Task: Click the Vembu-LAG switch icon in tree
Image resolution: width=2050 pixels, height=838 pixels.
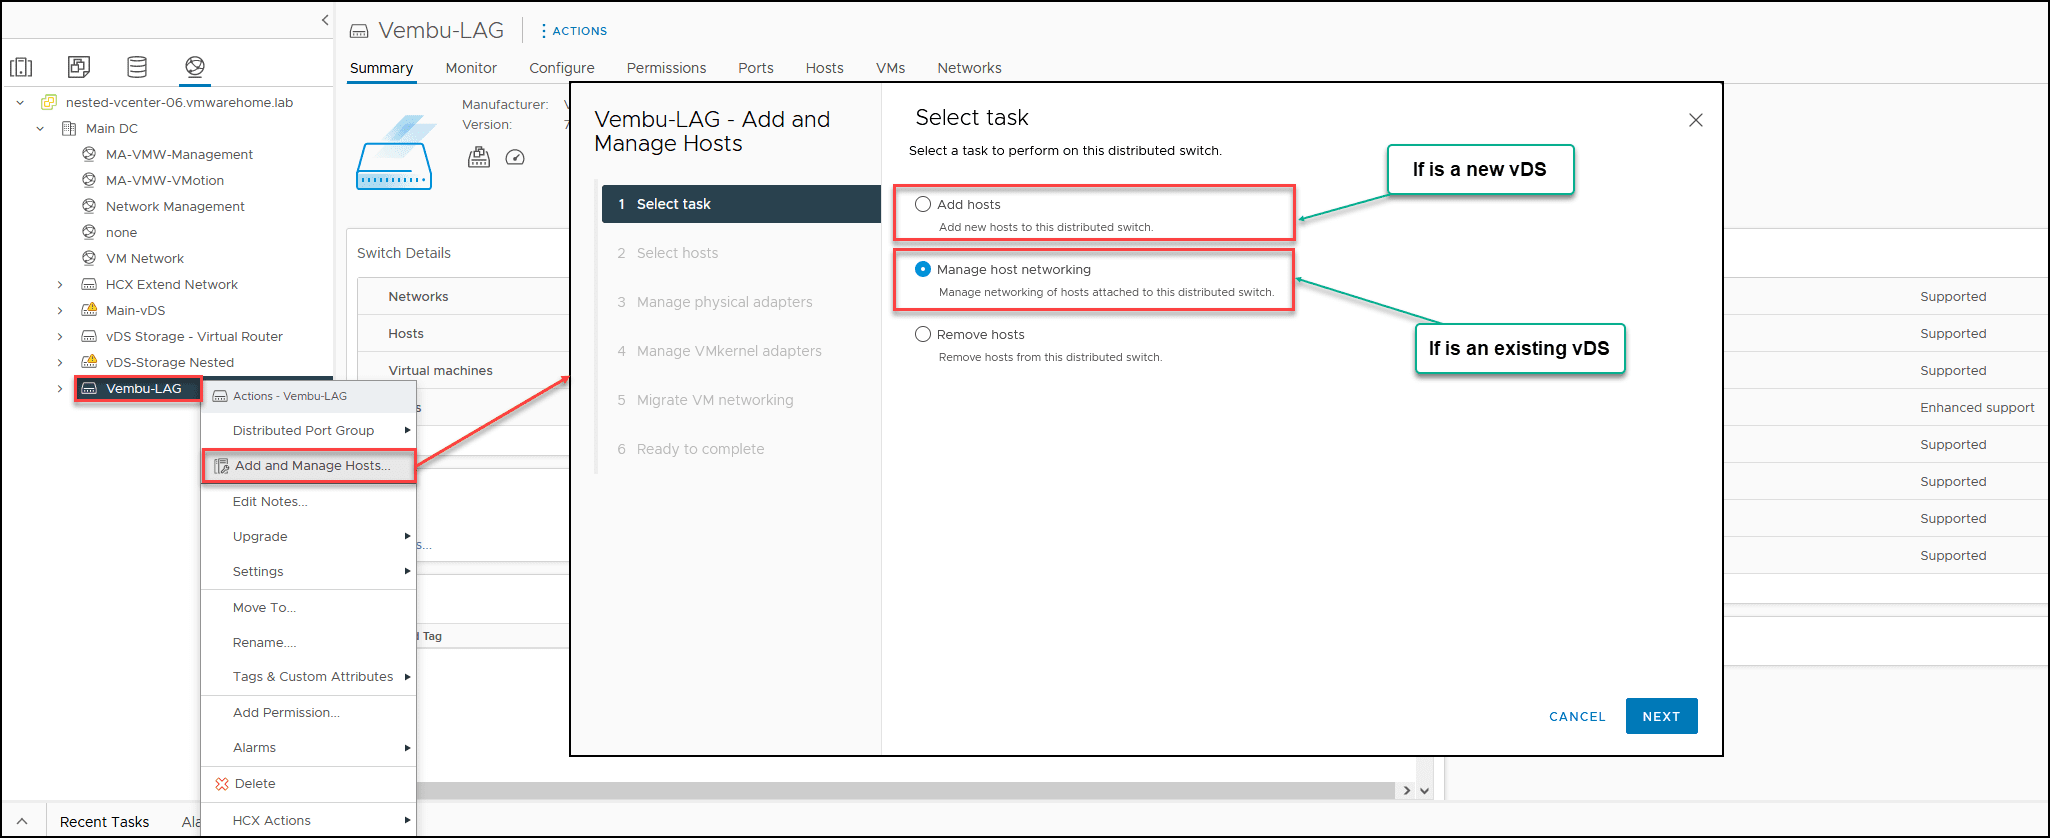Action: coord(89,388)
